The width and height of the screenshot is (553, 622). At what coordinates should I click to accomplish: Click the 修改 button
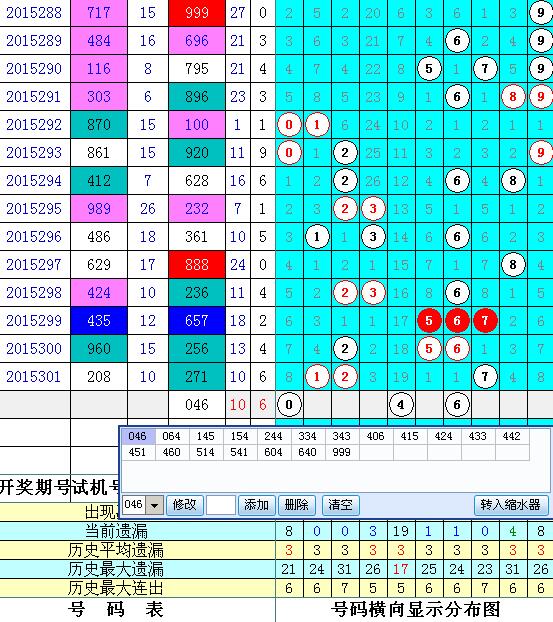[x=184, y=505]
